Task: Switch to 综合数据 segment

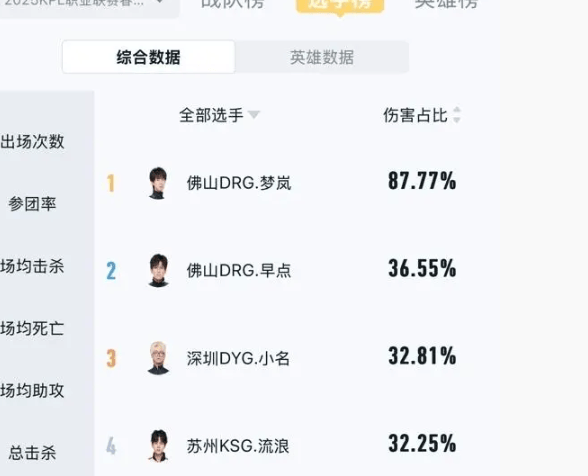Action: tap(148, 57)
